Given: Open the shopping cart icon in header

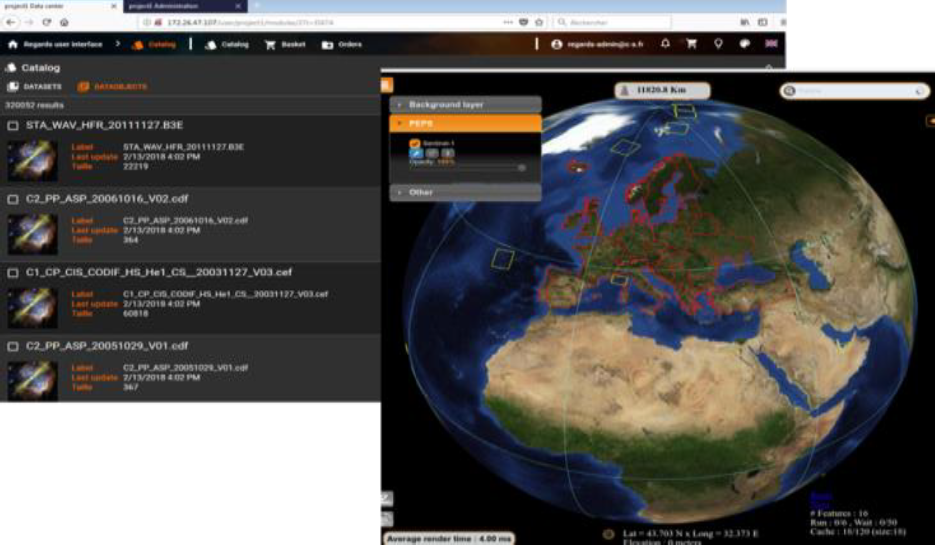Looking at the screenshot, I should 691,44.
